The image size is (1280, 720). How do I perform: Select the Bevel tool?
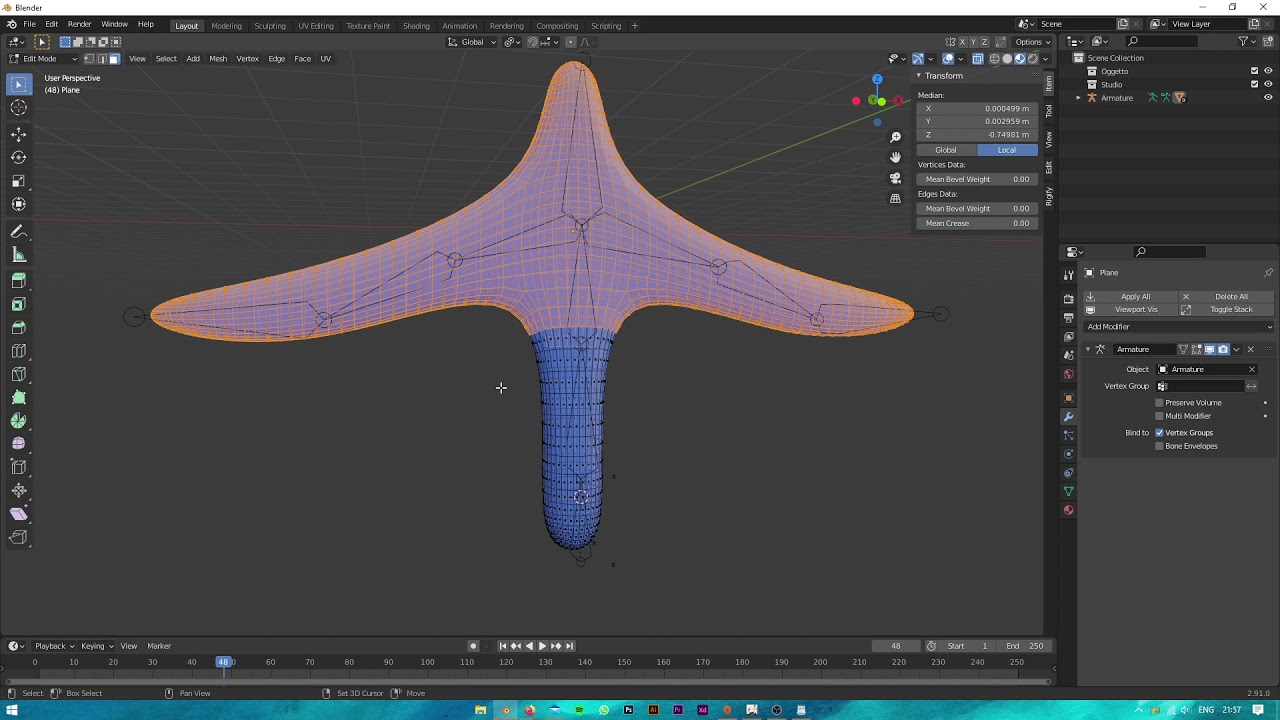coord(18,328)
